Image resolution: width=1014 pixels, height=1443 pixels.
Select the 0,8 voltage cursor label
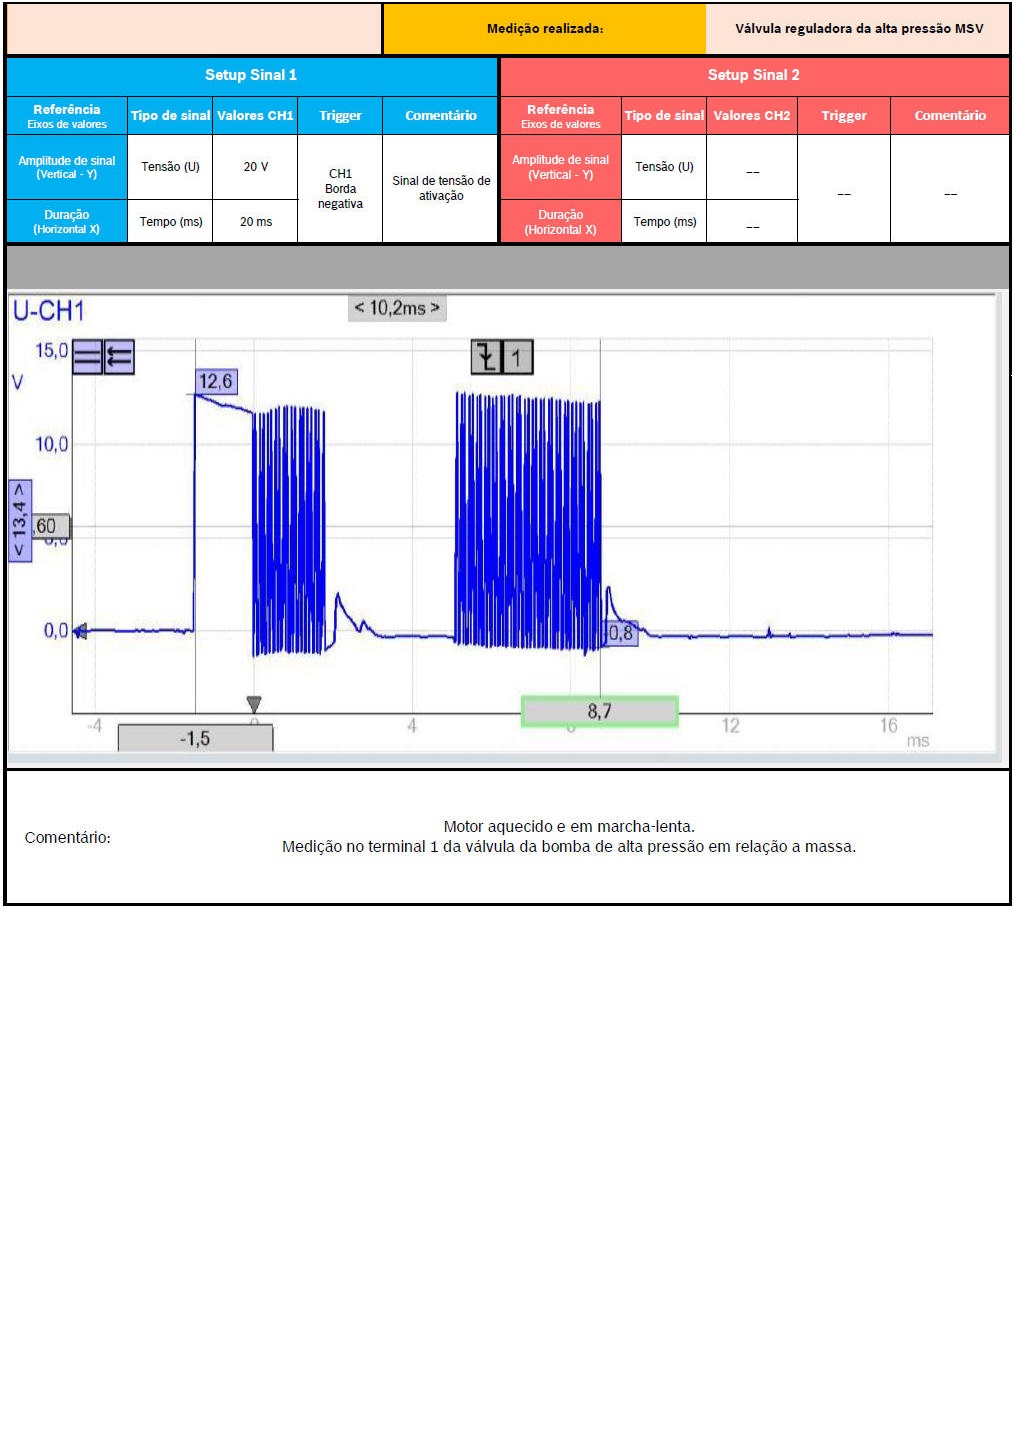[x=622, y=633]
